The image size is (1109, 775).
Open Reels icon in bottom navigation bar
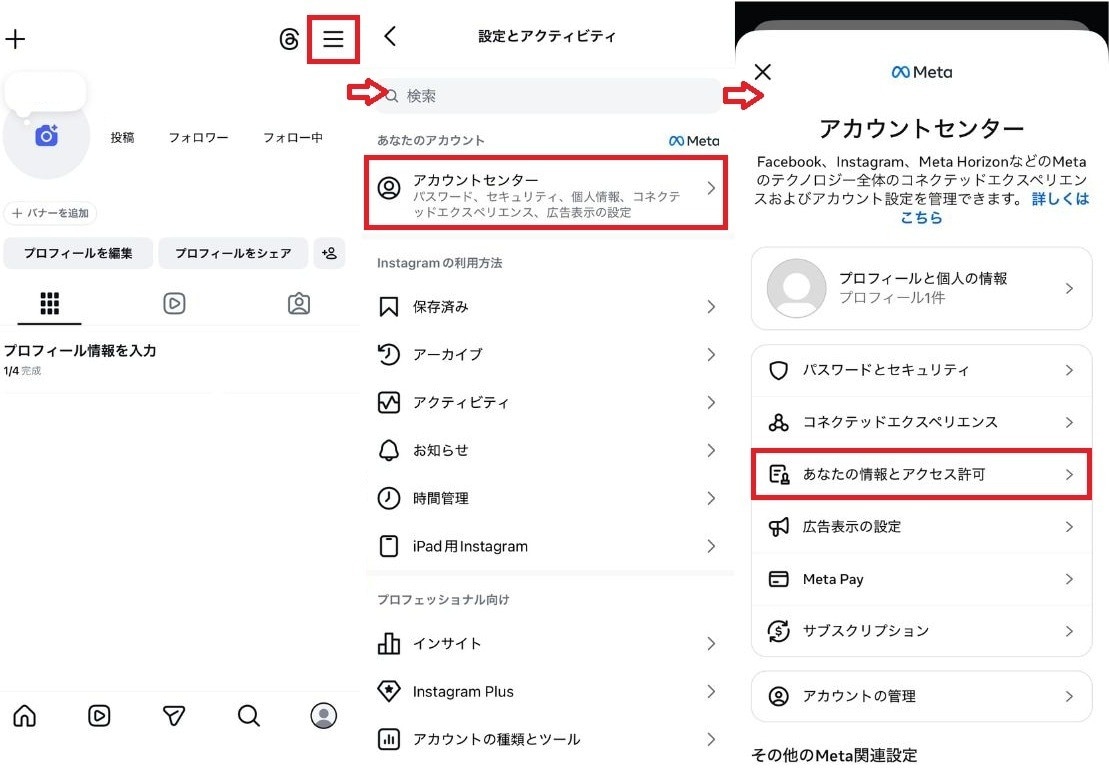point(99,716)
